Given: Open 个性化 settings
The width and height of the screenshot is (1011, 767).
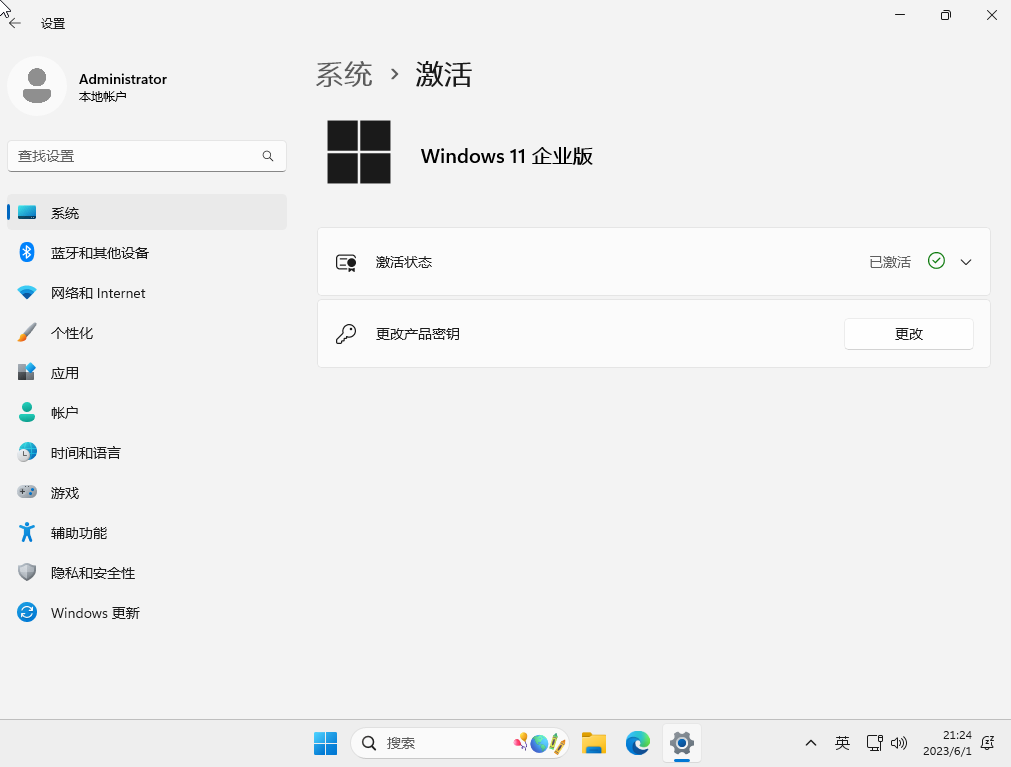Looking at the screenshot, I should pos(146,333).
